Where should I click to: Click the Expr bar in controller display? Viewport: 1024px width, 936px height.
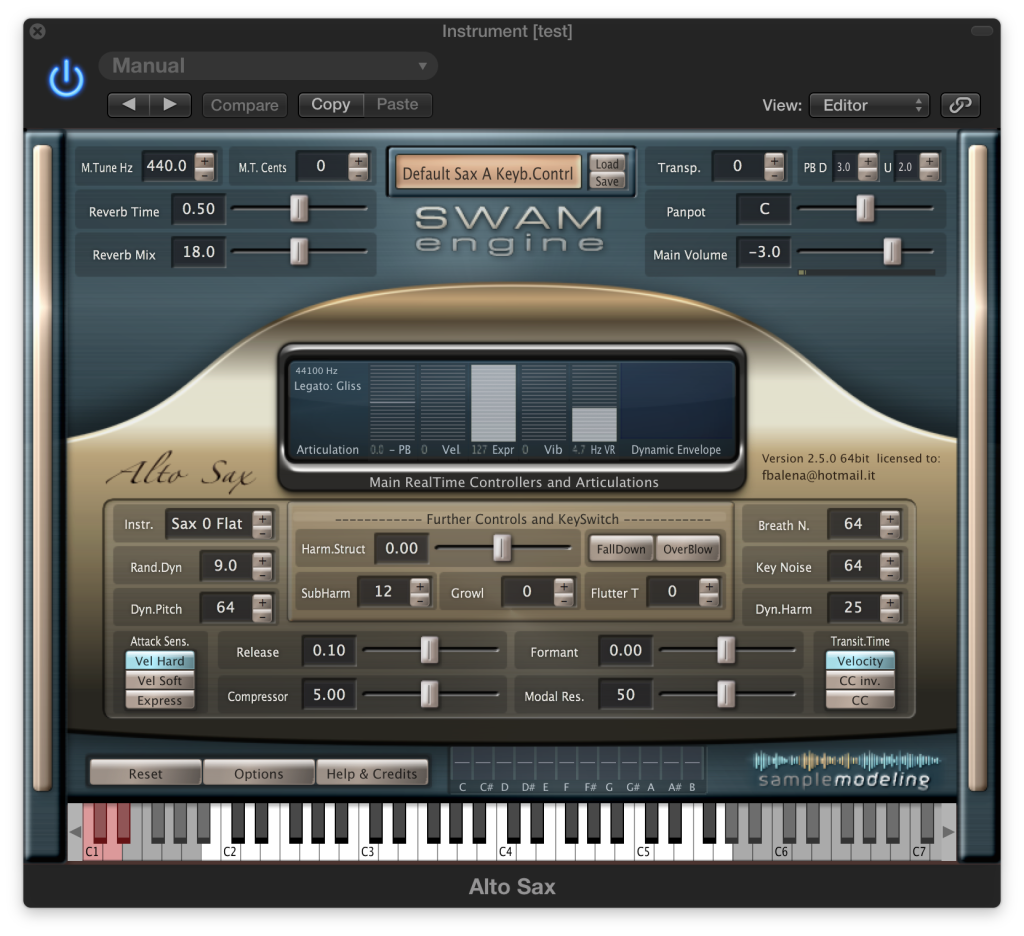[493, 402]
